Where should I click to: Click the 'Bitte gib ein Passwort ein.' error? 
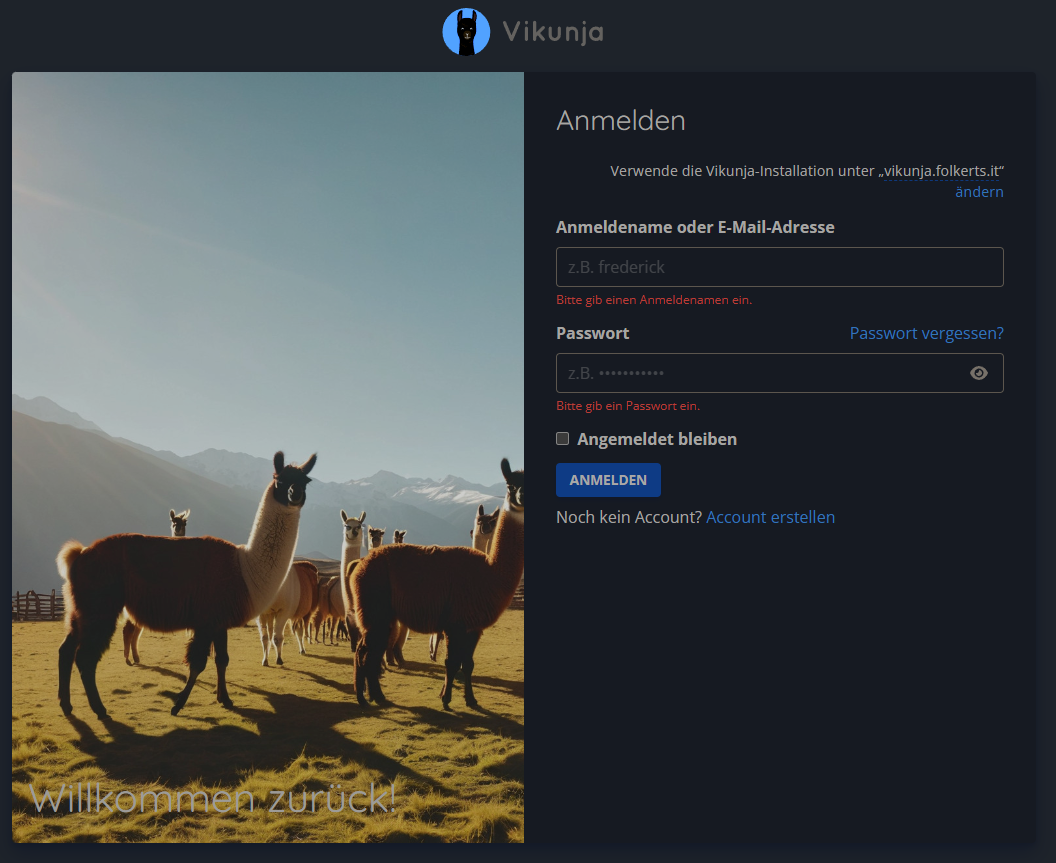(x=628, y=406)
